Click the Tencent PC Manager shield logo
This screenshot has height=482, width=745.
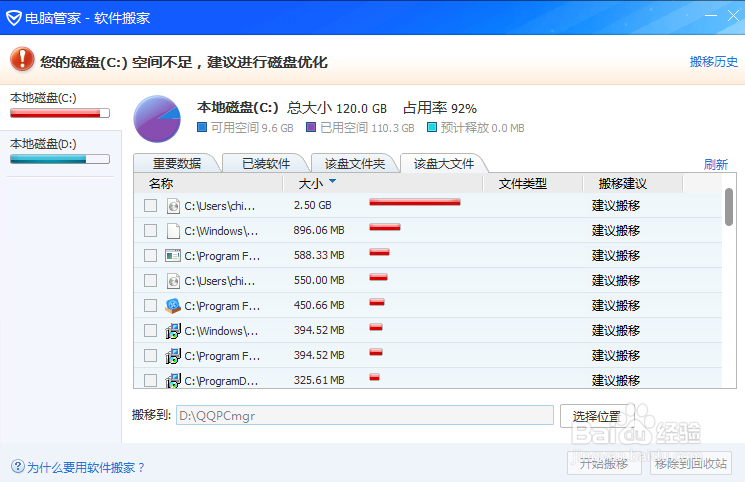click(x=13, y=18)
